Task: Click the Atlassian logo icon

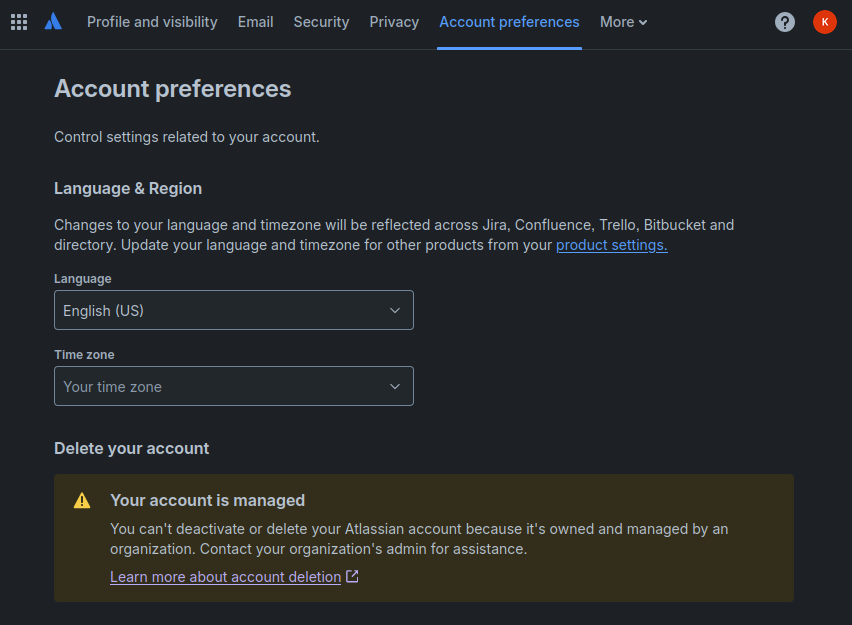Action: (53, 22)
